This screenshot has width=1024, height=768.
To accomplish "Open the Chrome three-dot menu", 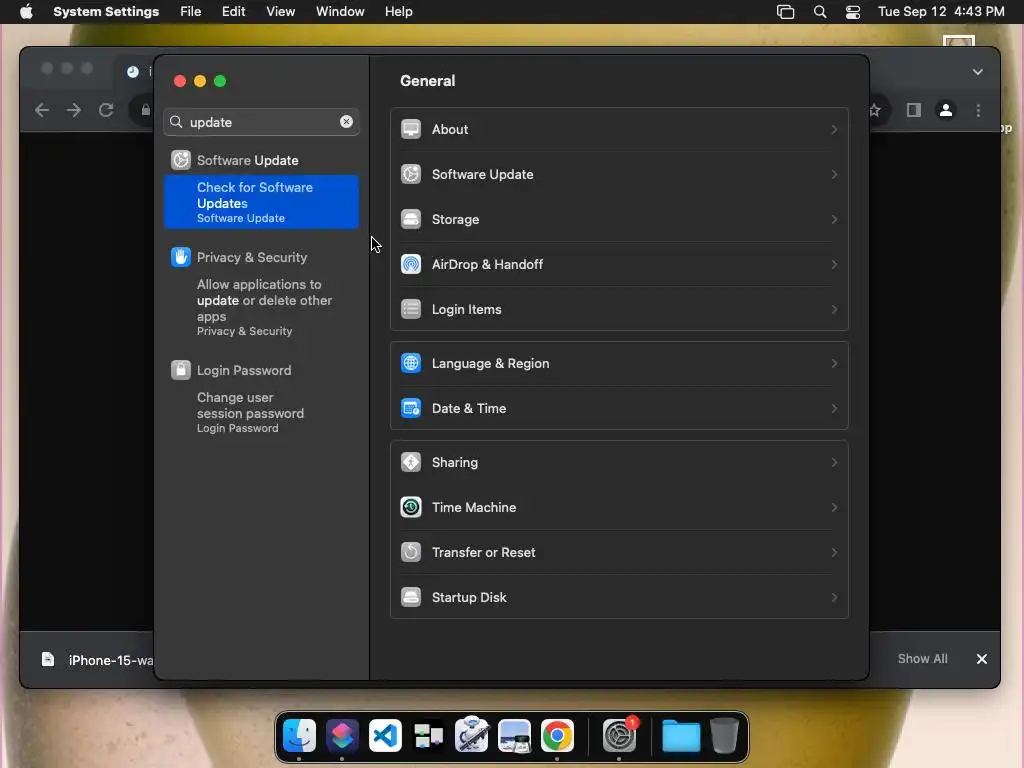I will click(x=978, y=110).
